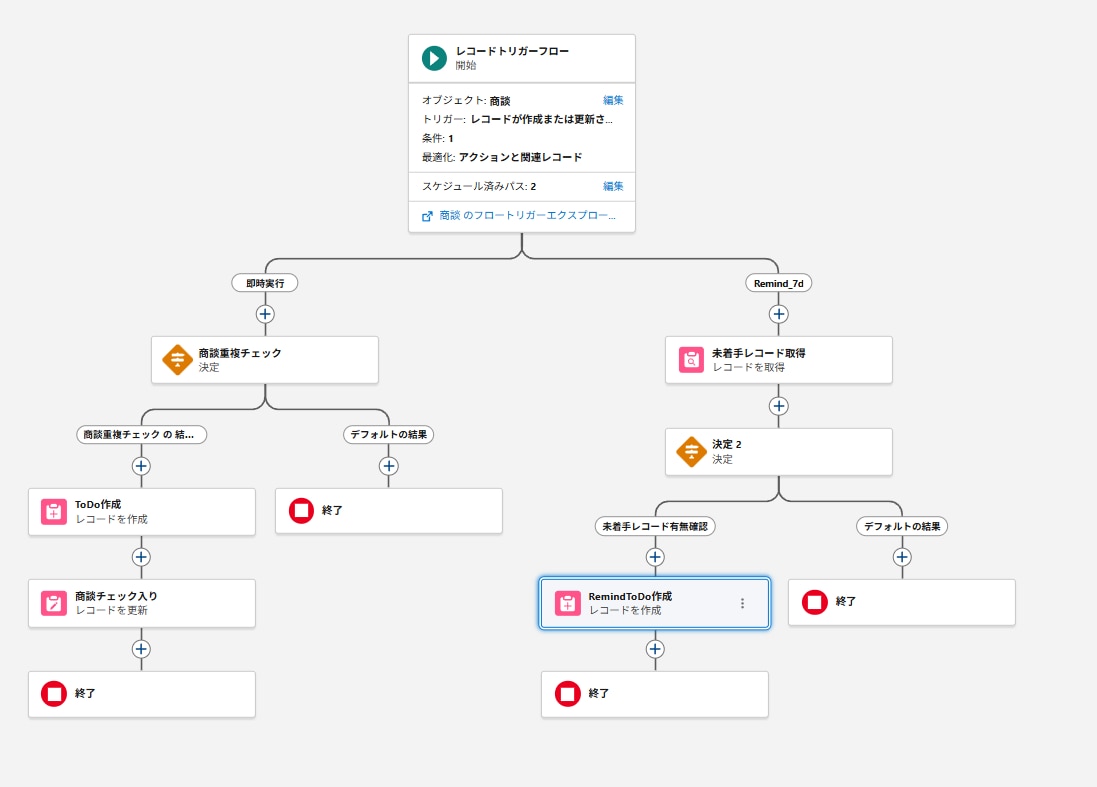Screen dimensions: 1097x787
Task: Add element below Remind_7d path label
Action: click(779, 314)
